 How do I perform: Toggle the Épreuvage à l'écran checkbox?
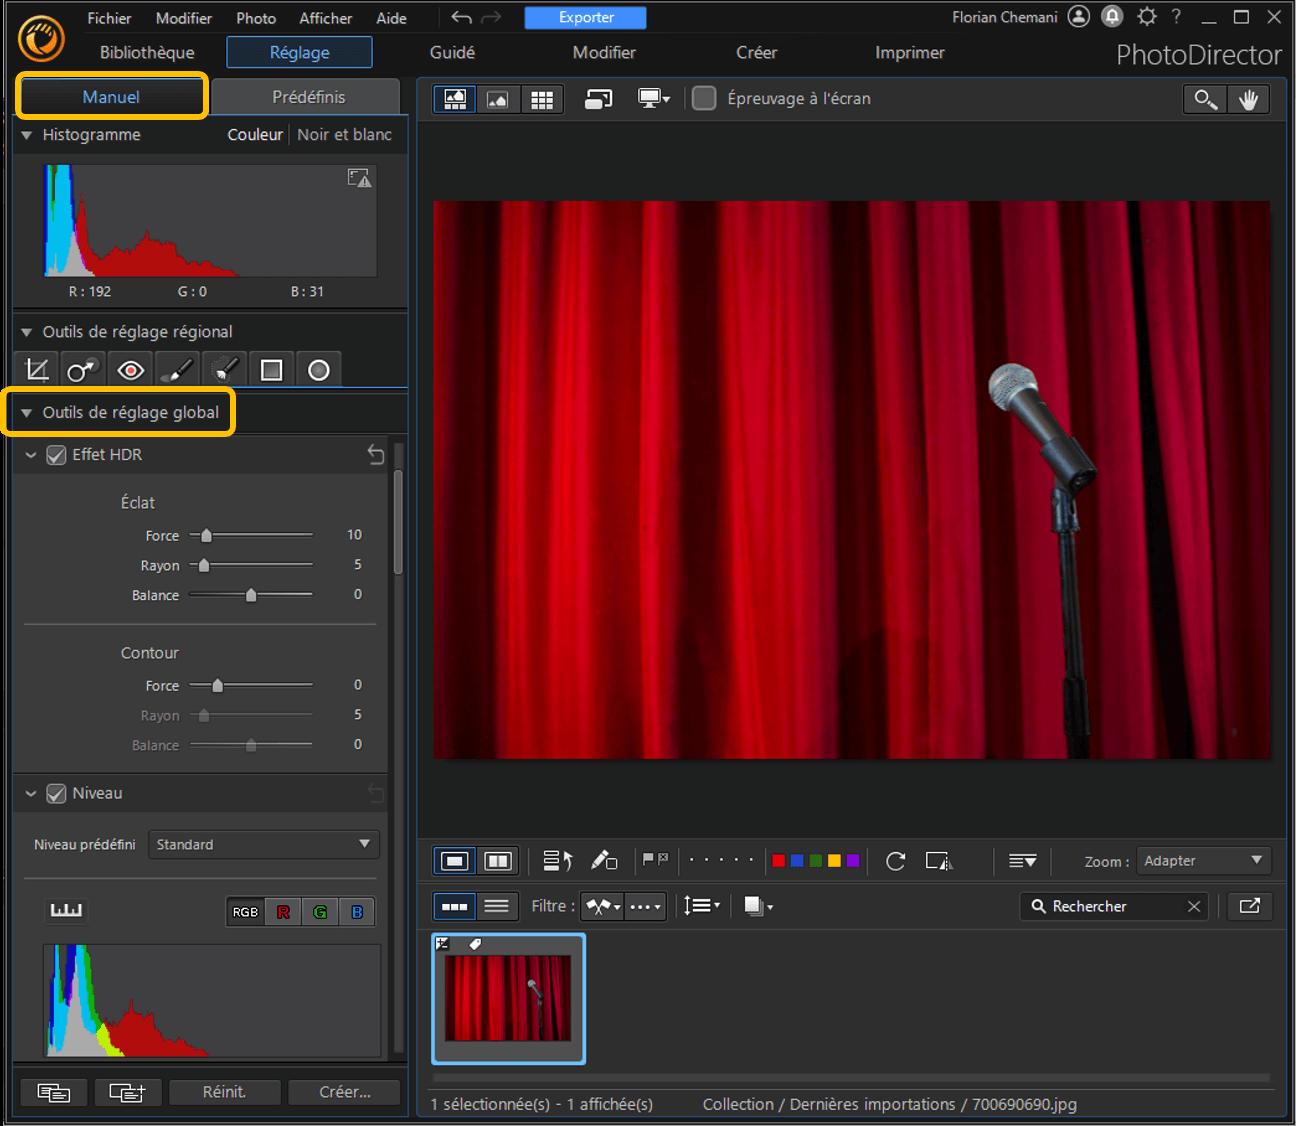click(x=705, y=98)
